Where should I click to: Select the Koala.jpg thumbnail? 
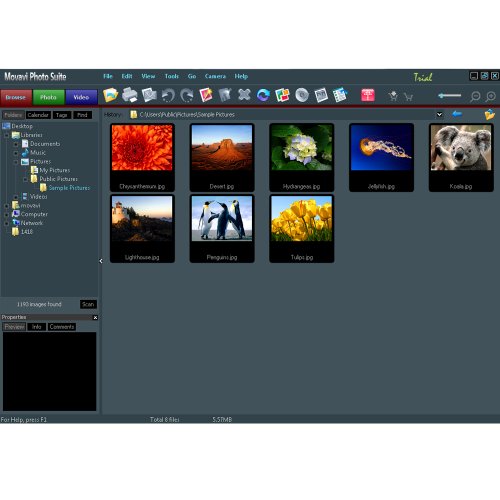(461, 157)
